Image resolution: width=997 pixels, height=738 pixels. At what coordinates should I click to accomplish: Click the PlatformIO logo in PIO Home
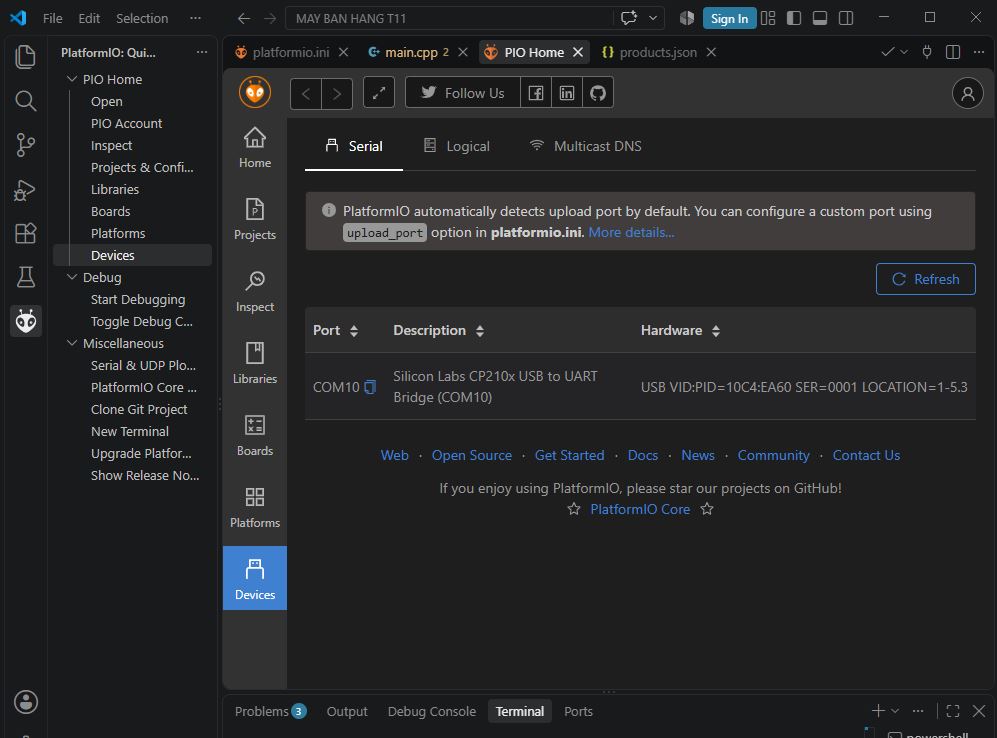[255, 93]
